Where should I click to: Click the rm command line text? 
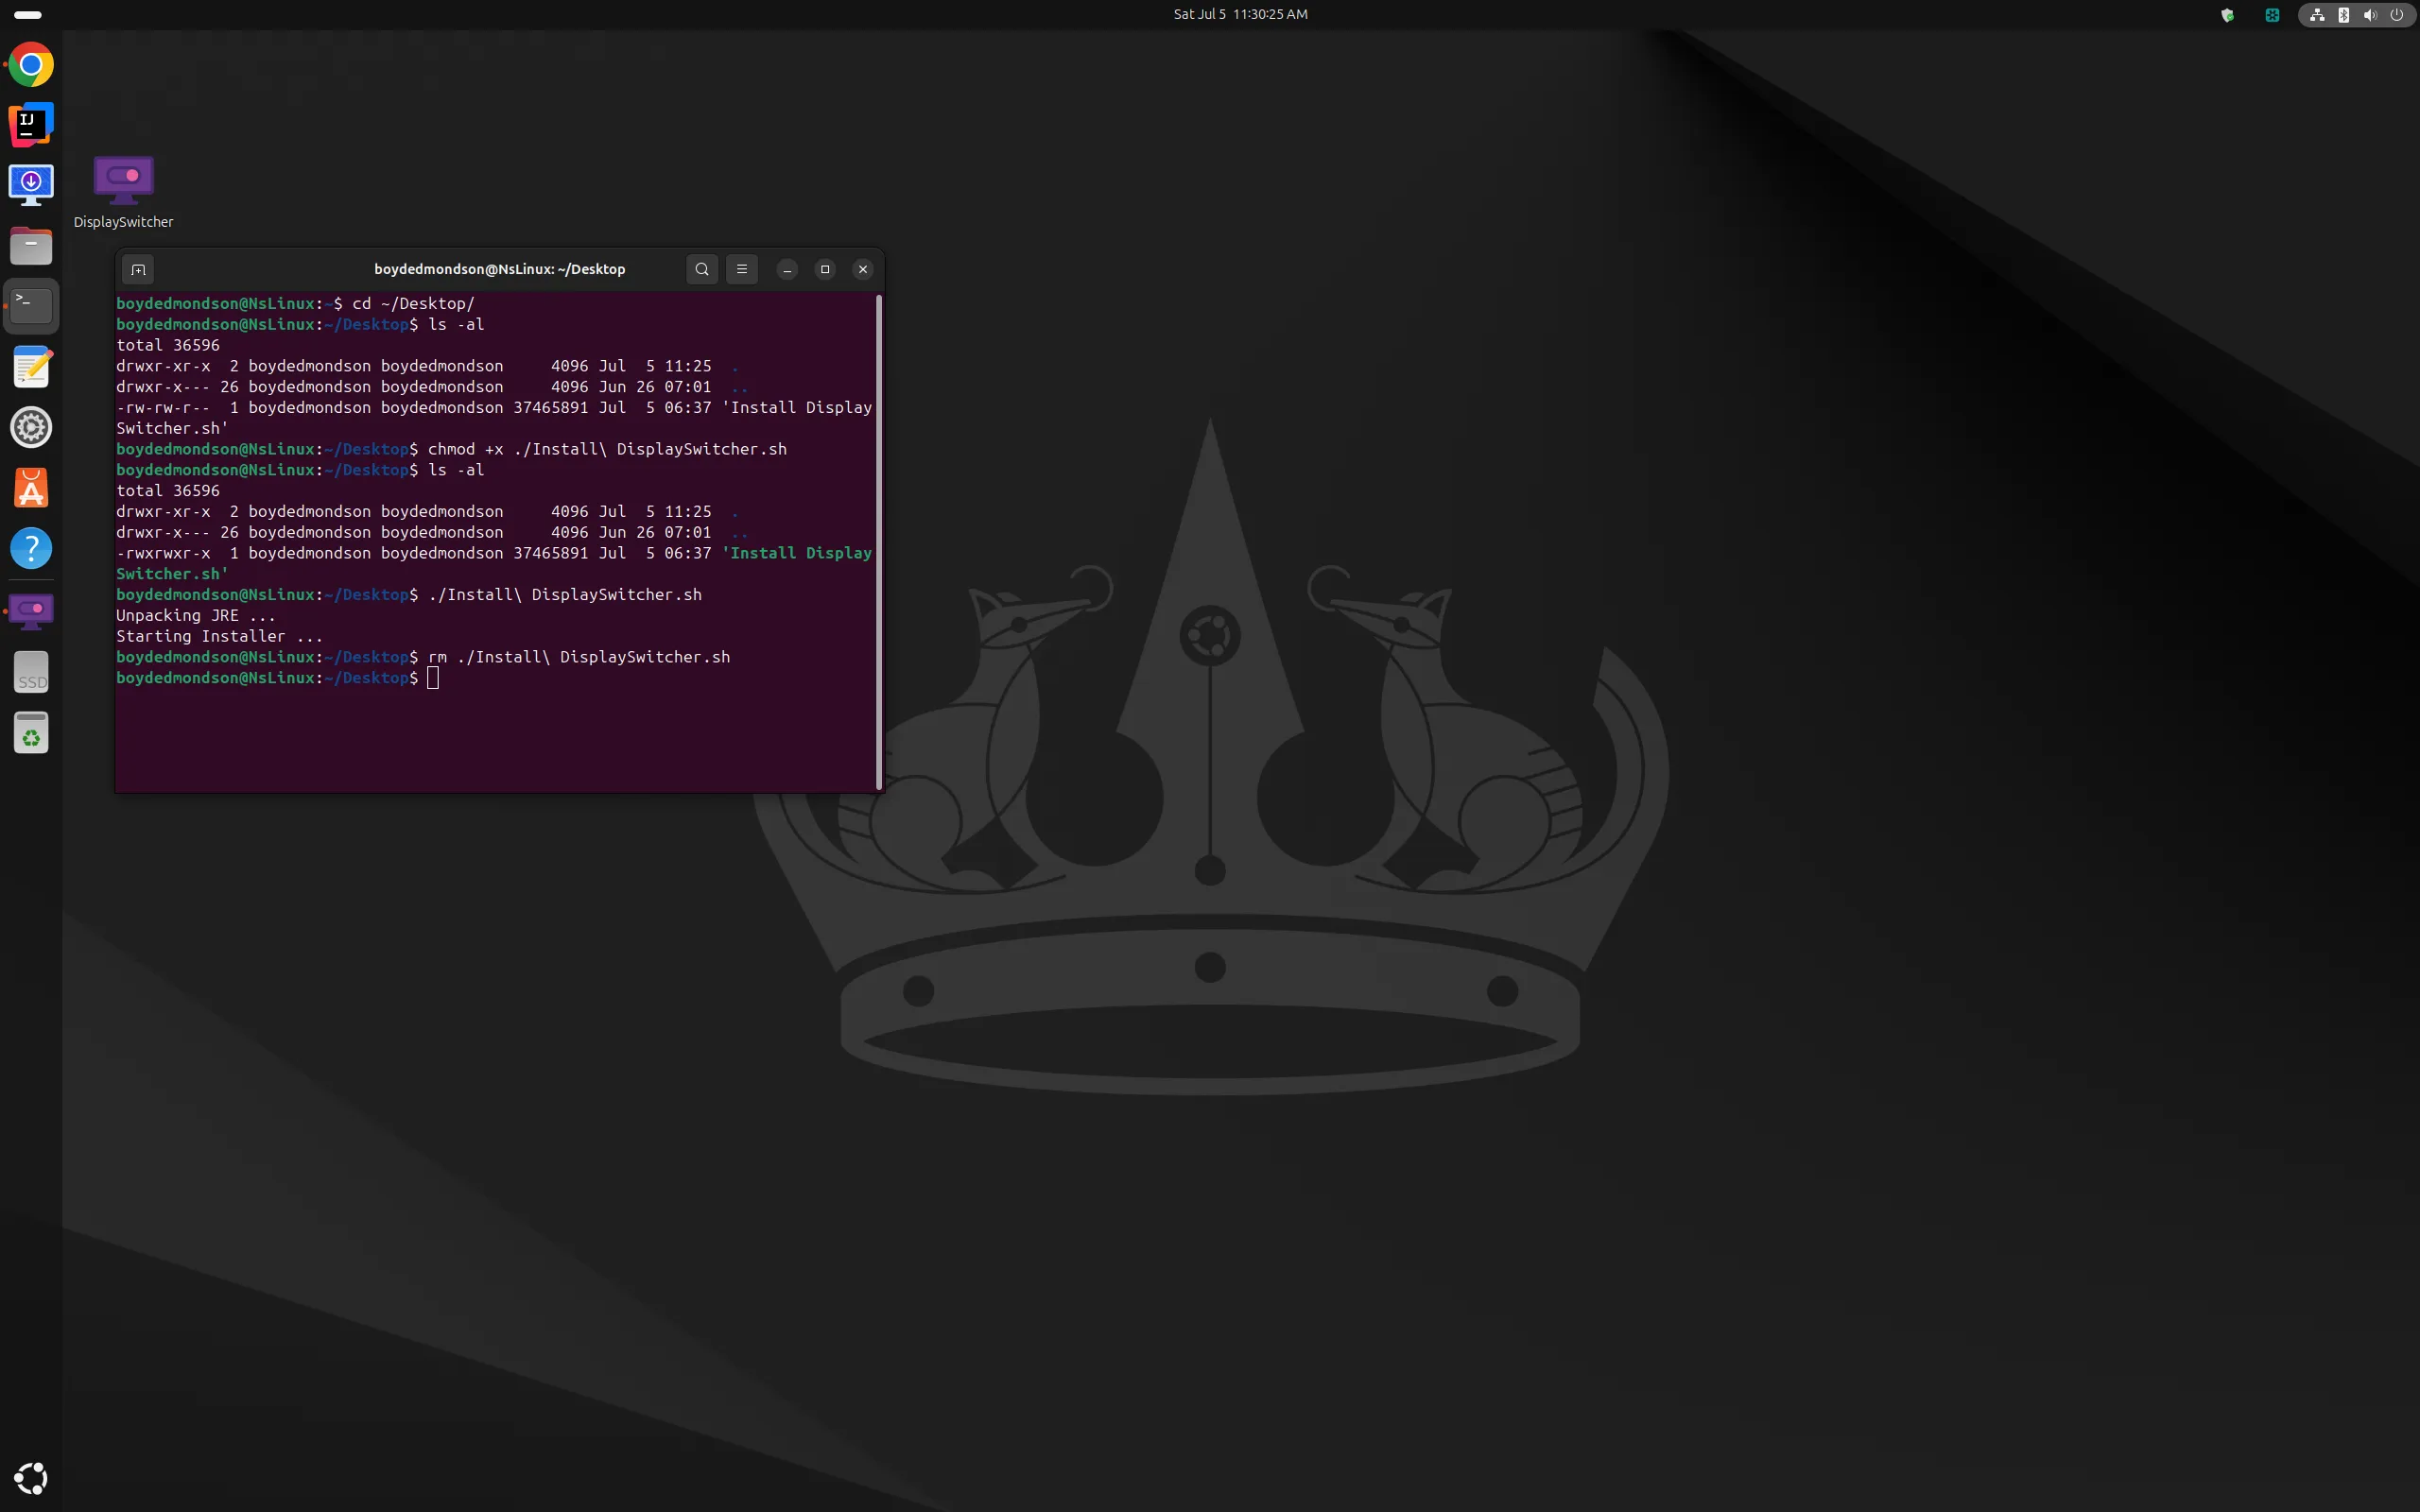(x=579, y=657)
